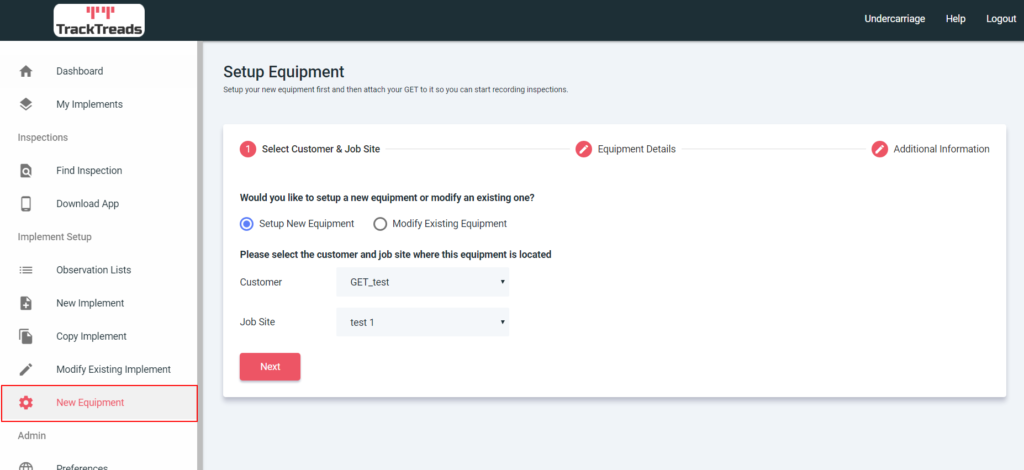Click the Inspections section label
The height and width of the screenshot is (470, 1024).
[x=42, y=138]
